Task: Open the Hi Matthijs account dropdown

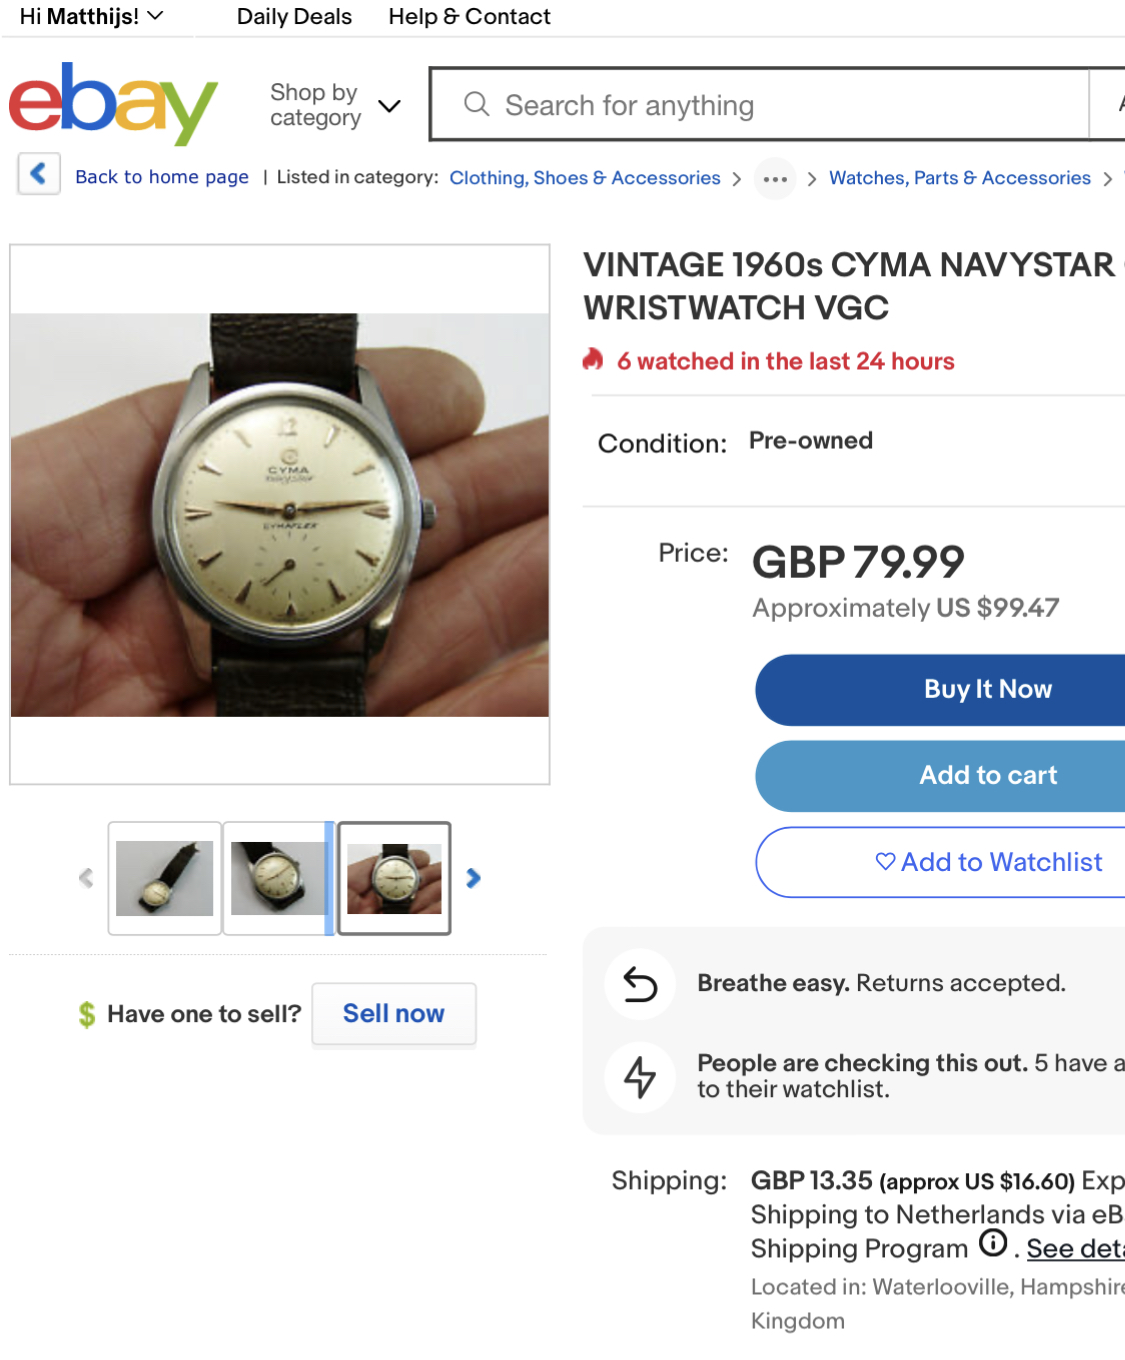Action: tap(90, 16)
